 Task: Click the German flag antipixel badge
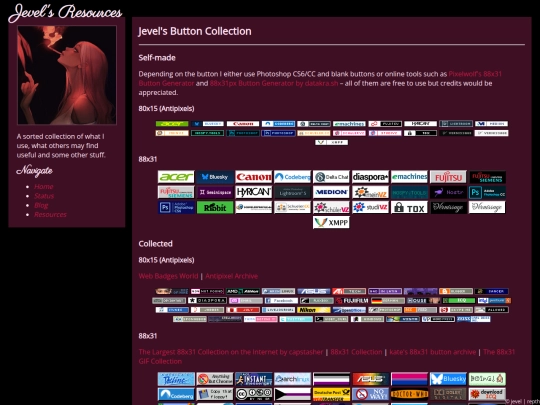point(388,301)
